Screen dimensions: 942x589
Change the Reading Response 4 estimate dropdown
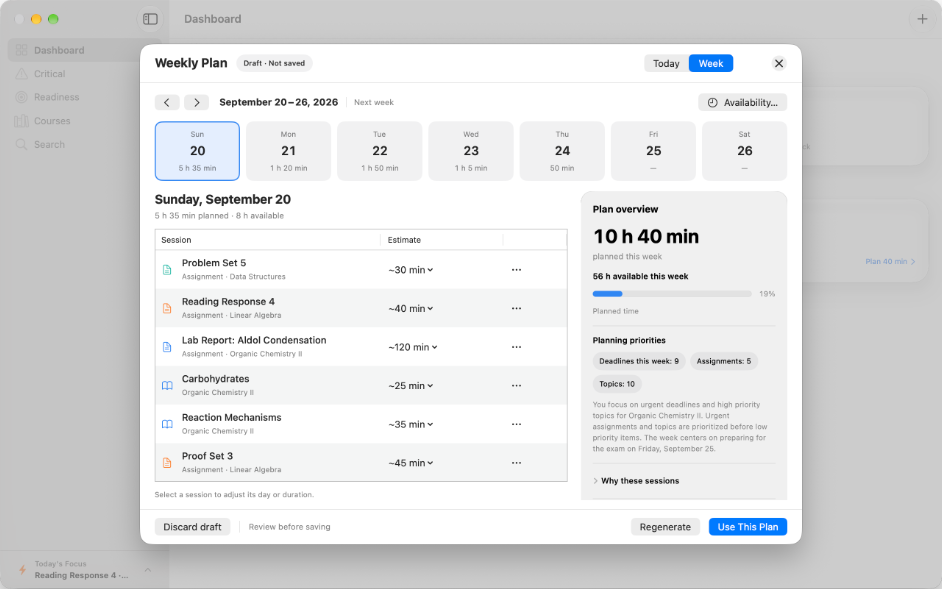(410, 308)
